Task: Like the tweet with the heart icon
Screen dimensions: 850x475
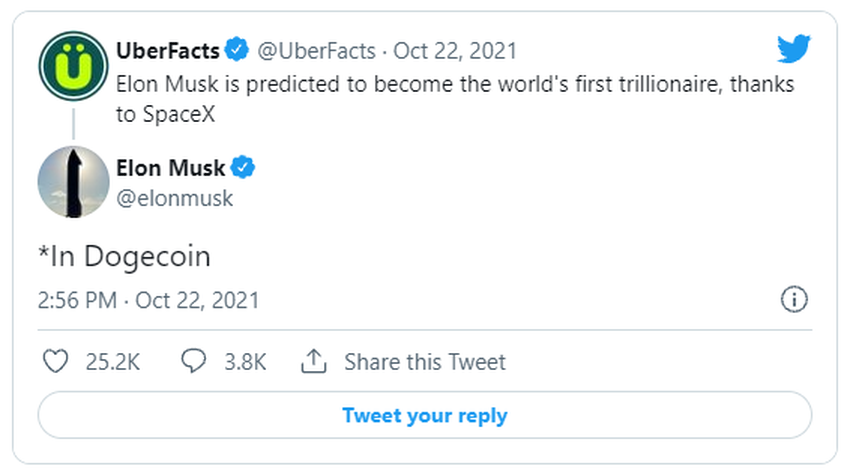Action: tap(58, 361)
